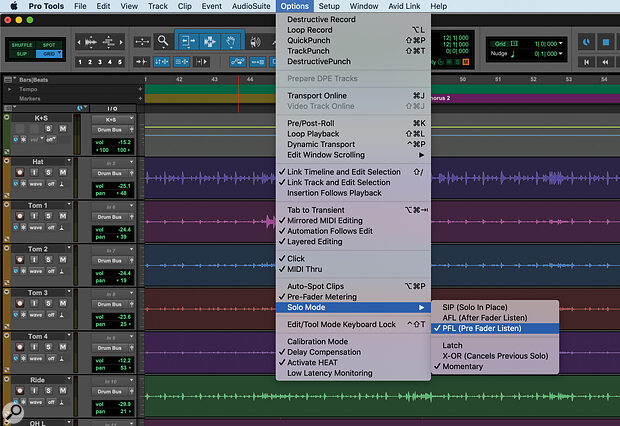This screenshot has height=426, width=620.
Task: Record-enable the Tom 1 track
Action: (19, 216)
